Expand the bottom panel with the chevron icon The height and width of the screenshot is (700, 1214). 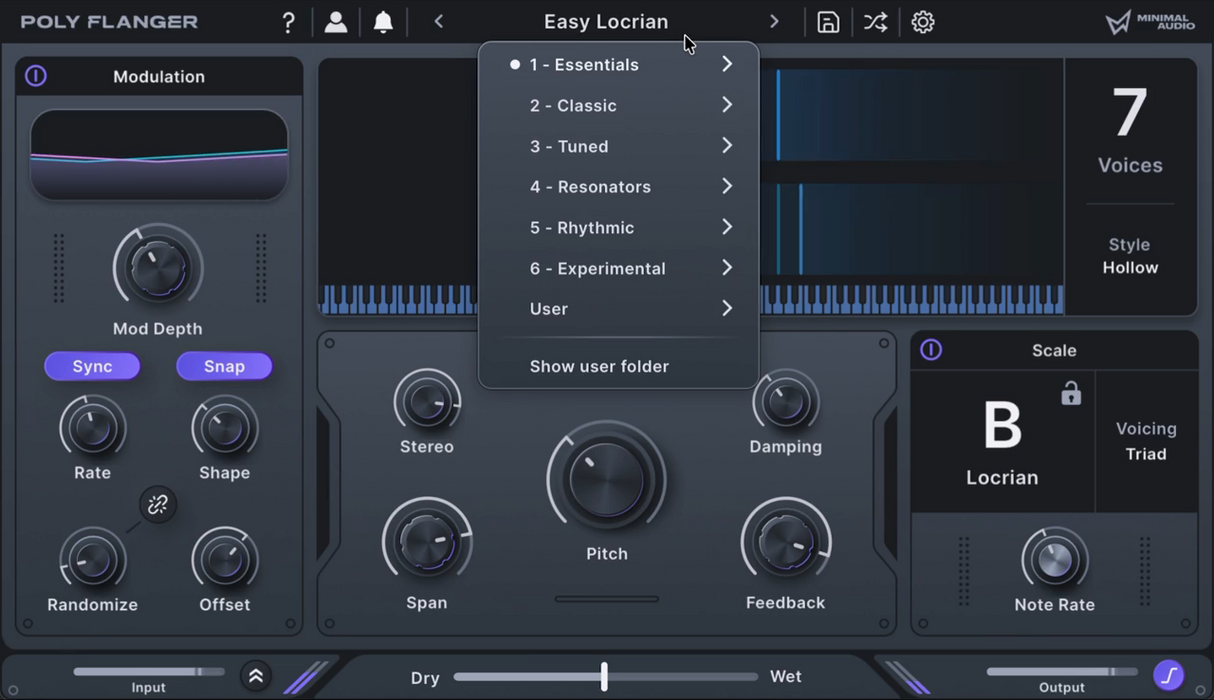[x=256, y=676]
